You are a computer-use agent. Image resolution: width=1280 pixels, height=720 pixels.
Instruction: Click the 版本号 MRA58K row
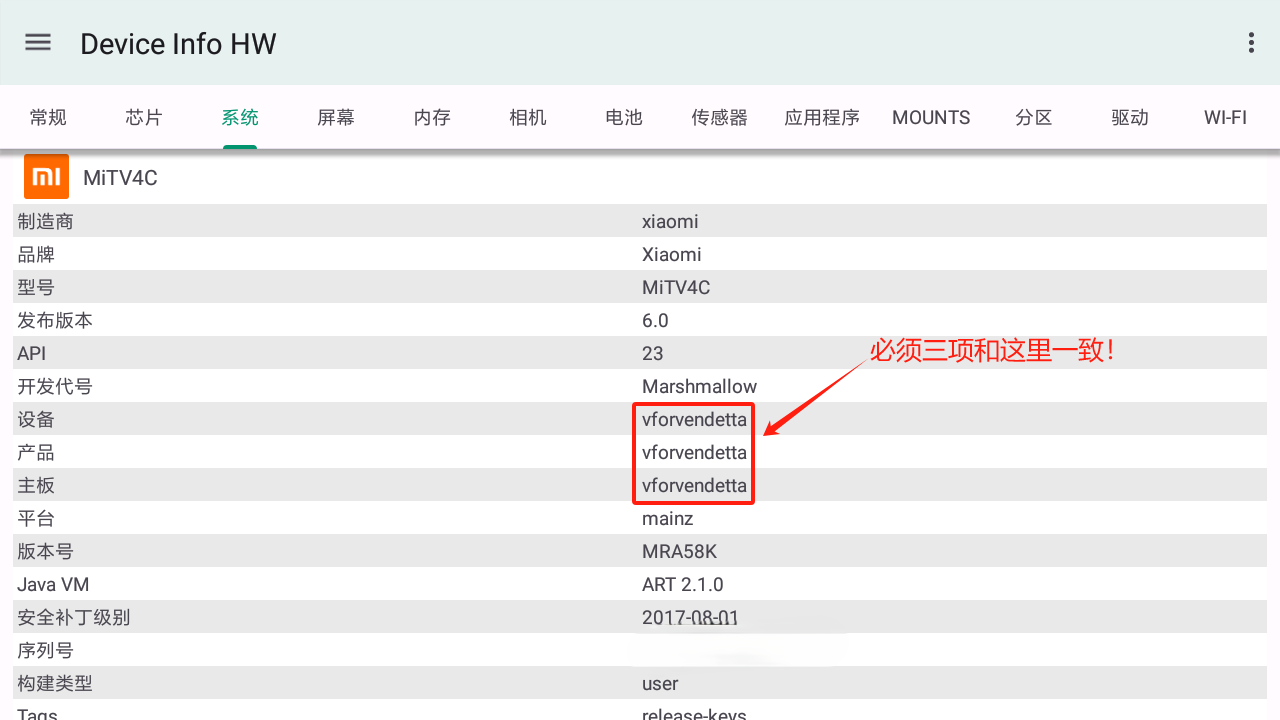click(x=640, y=551)
